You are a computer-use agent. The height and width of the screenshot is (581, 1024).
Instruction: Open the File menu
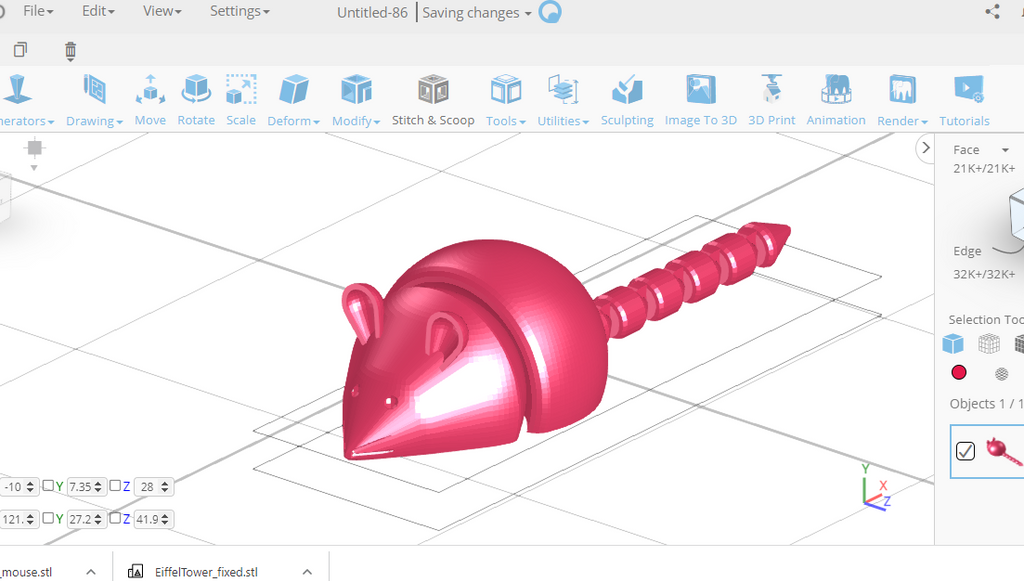(38, 11)
